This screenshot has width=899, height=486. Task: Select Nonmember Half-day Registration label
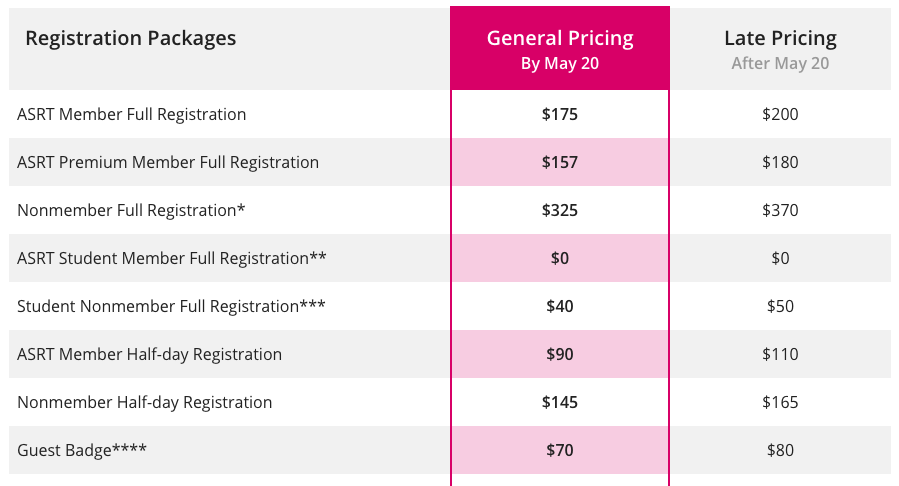point(145,402)
